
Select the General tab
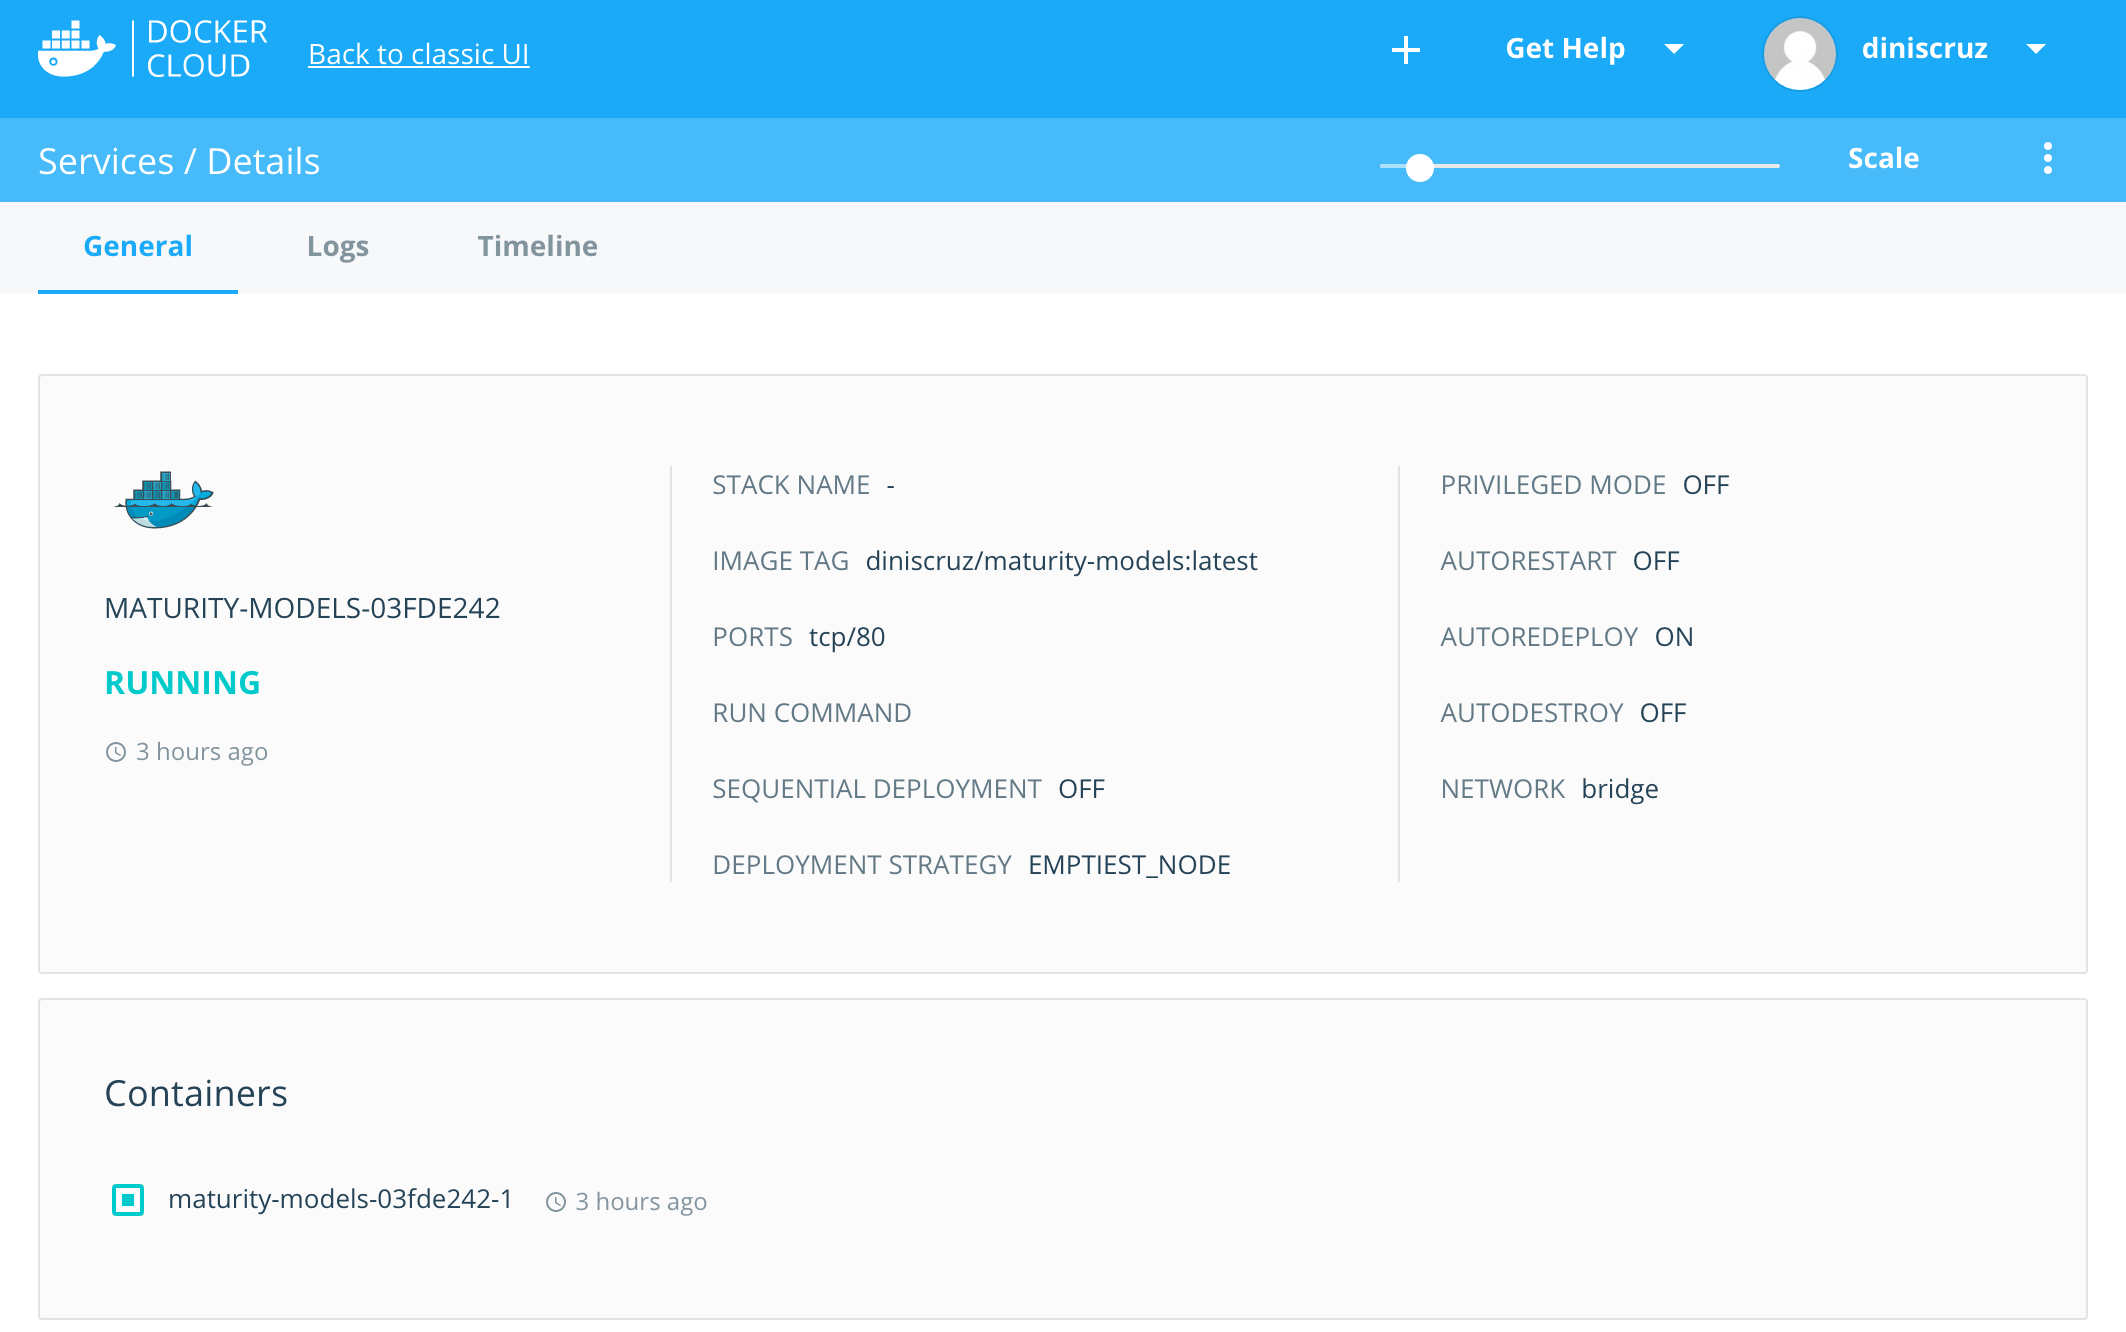138,246
